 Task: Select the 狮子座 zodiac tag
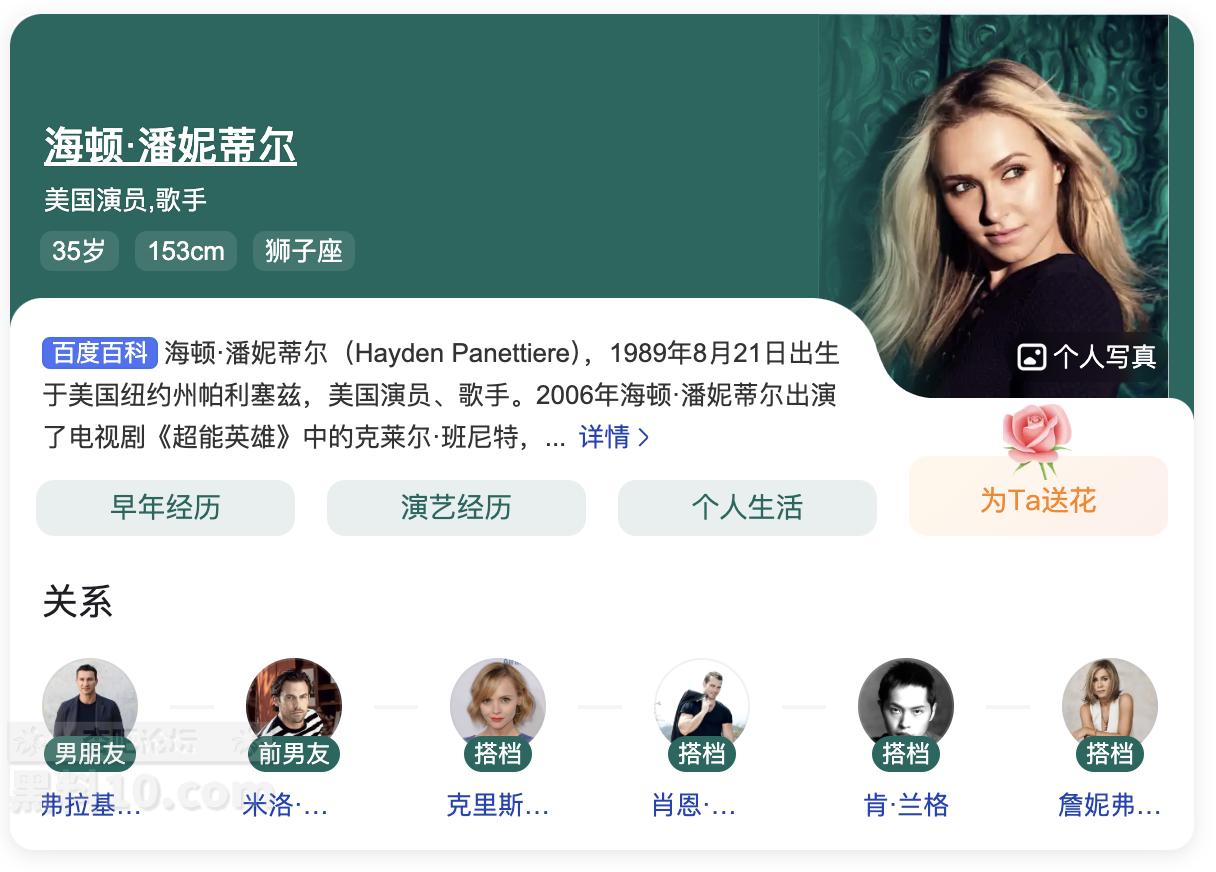tap(304, 251)
